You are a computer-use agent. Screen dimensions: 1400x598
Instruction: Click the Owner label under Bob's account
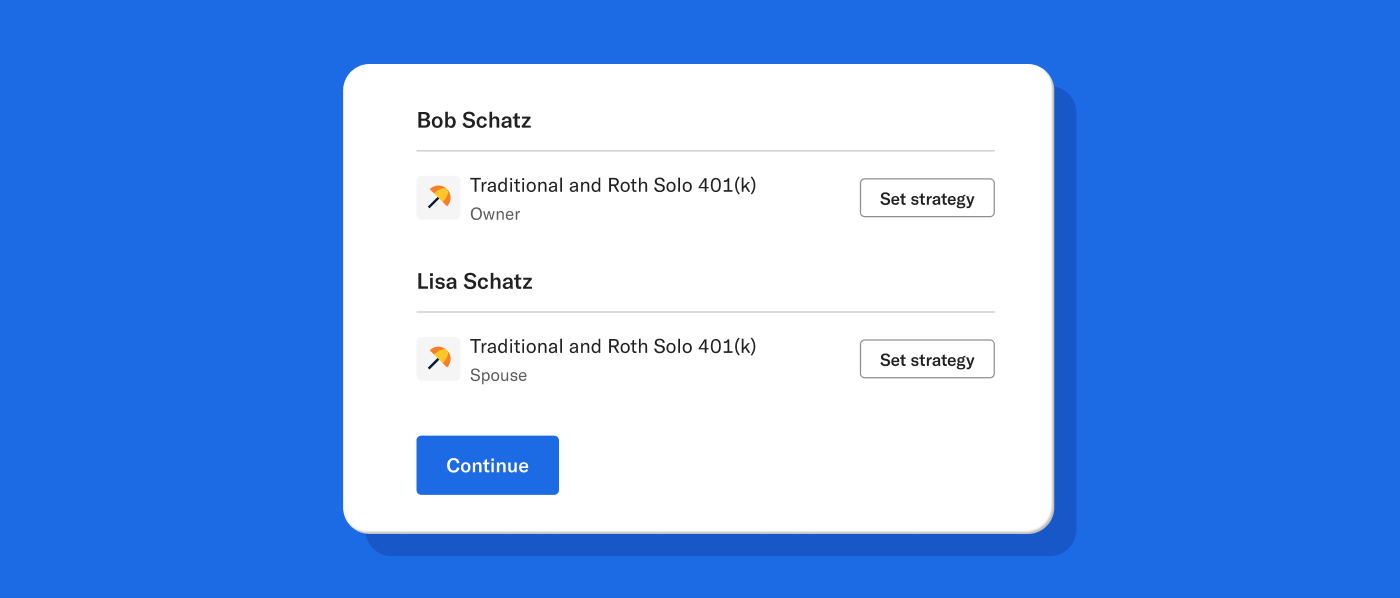[x=495, y=214]
